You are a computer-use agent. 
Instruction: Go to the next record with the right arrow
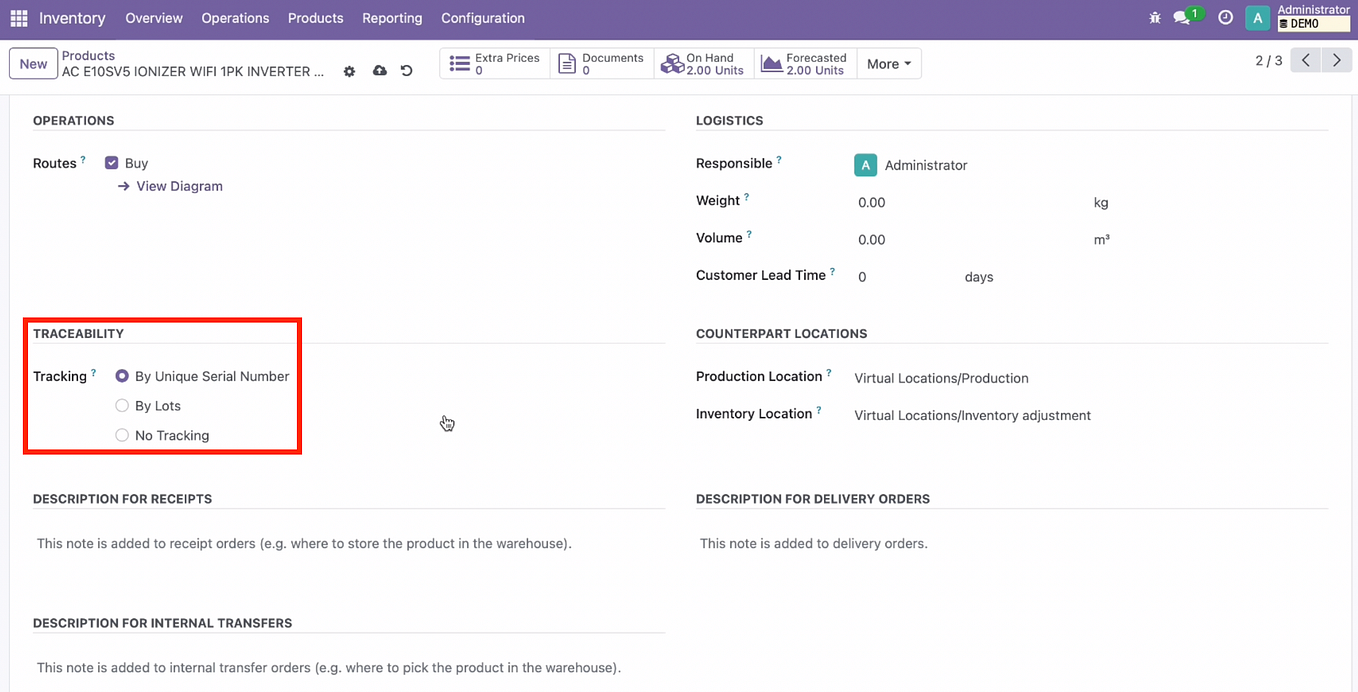tap(1337, 60)
